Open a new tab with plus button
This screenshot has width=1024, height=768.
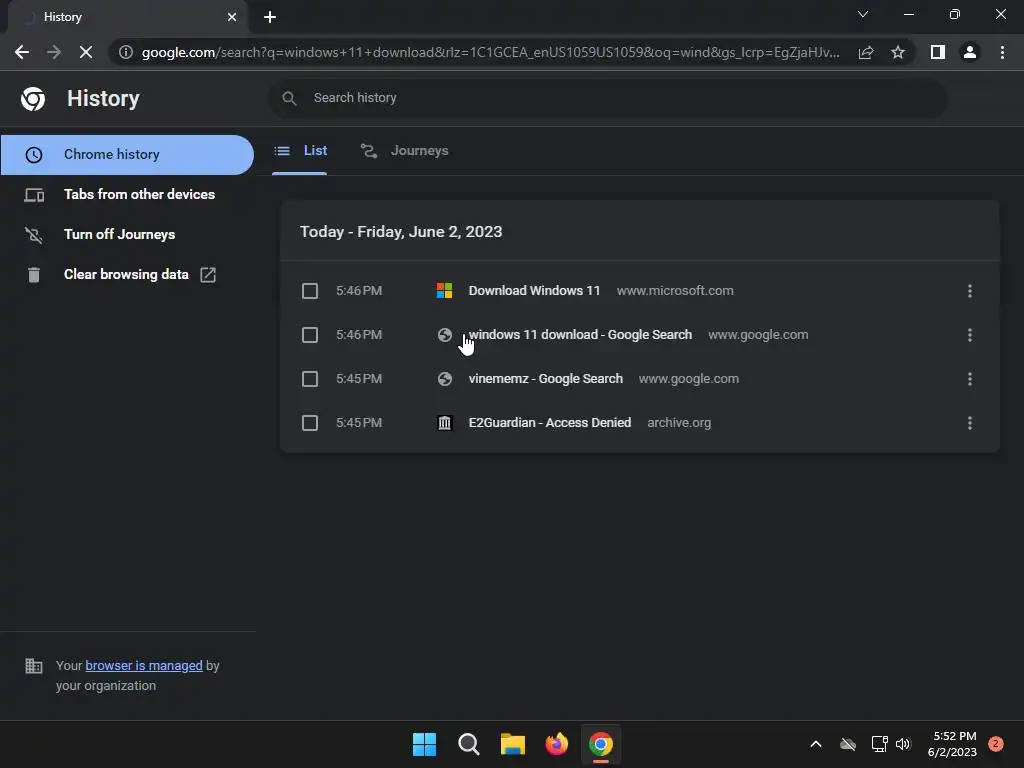click(x=270, y=17)
